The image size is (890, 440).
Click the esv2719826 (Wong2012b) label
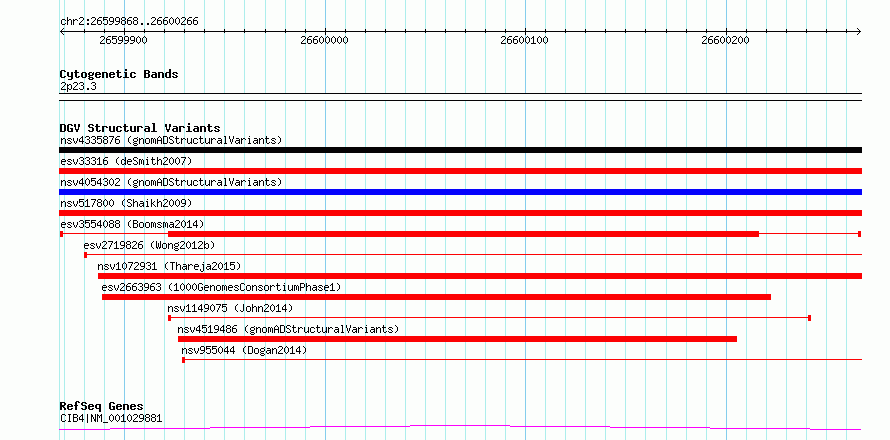(149, 245)
